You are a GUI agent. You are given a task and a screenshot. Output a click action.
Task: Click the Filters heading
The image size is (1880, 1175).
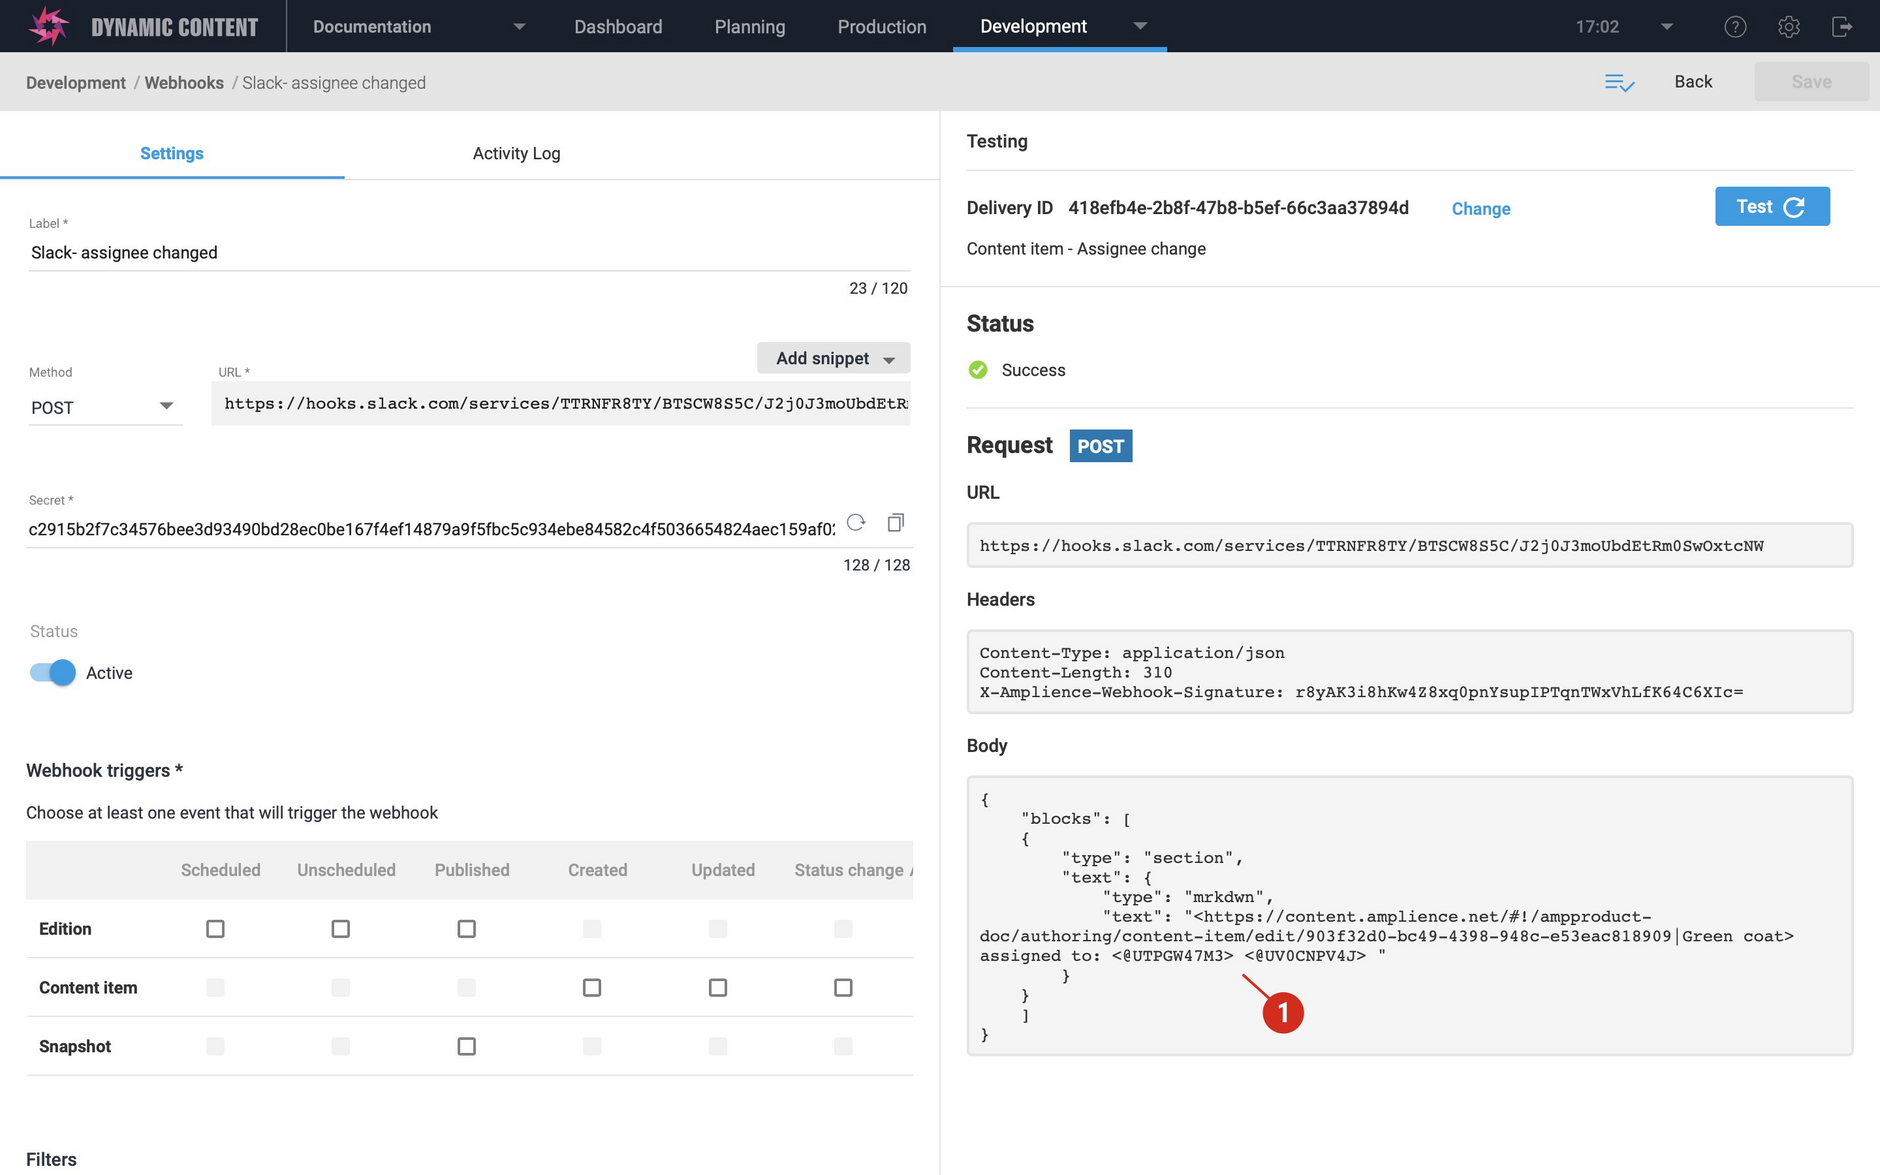[x=51, y=1159]
